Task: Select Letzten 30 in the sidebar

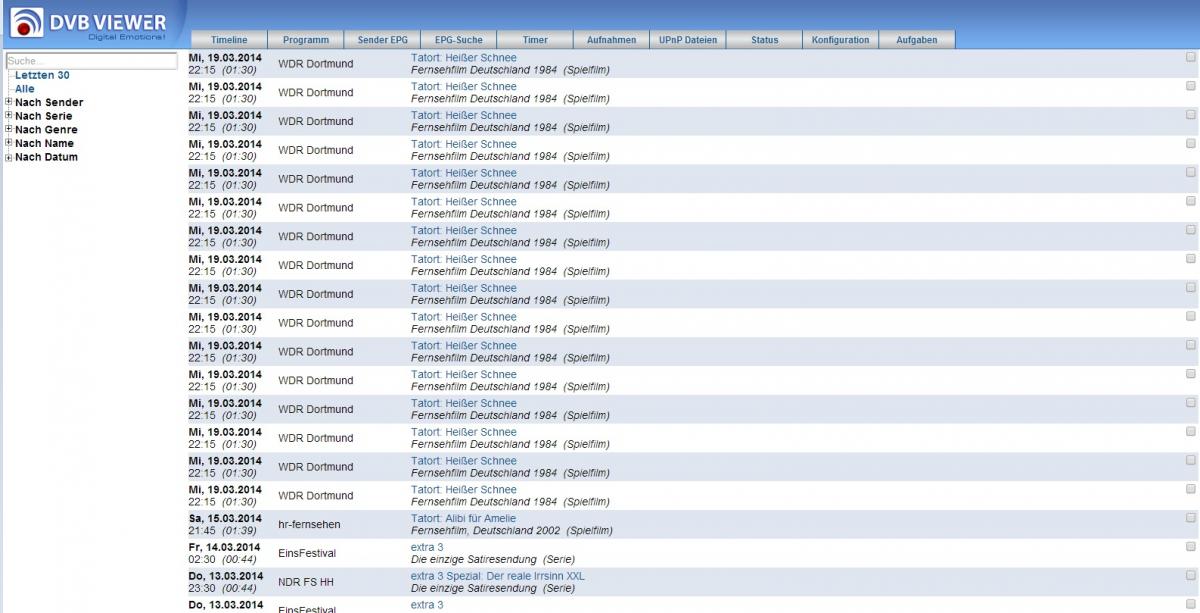Action: pyautogui.click(x=42, y=75)
